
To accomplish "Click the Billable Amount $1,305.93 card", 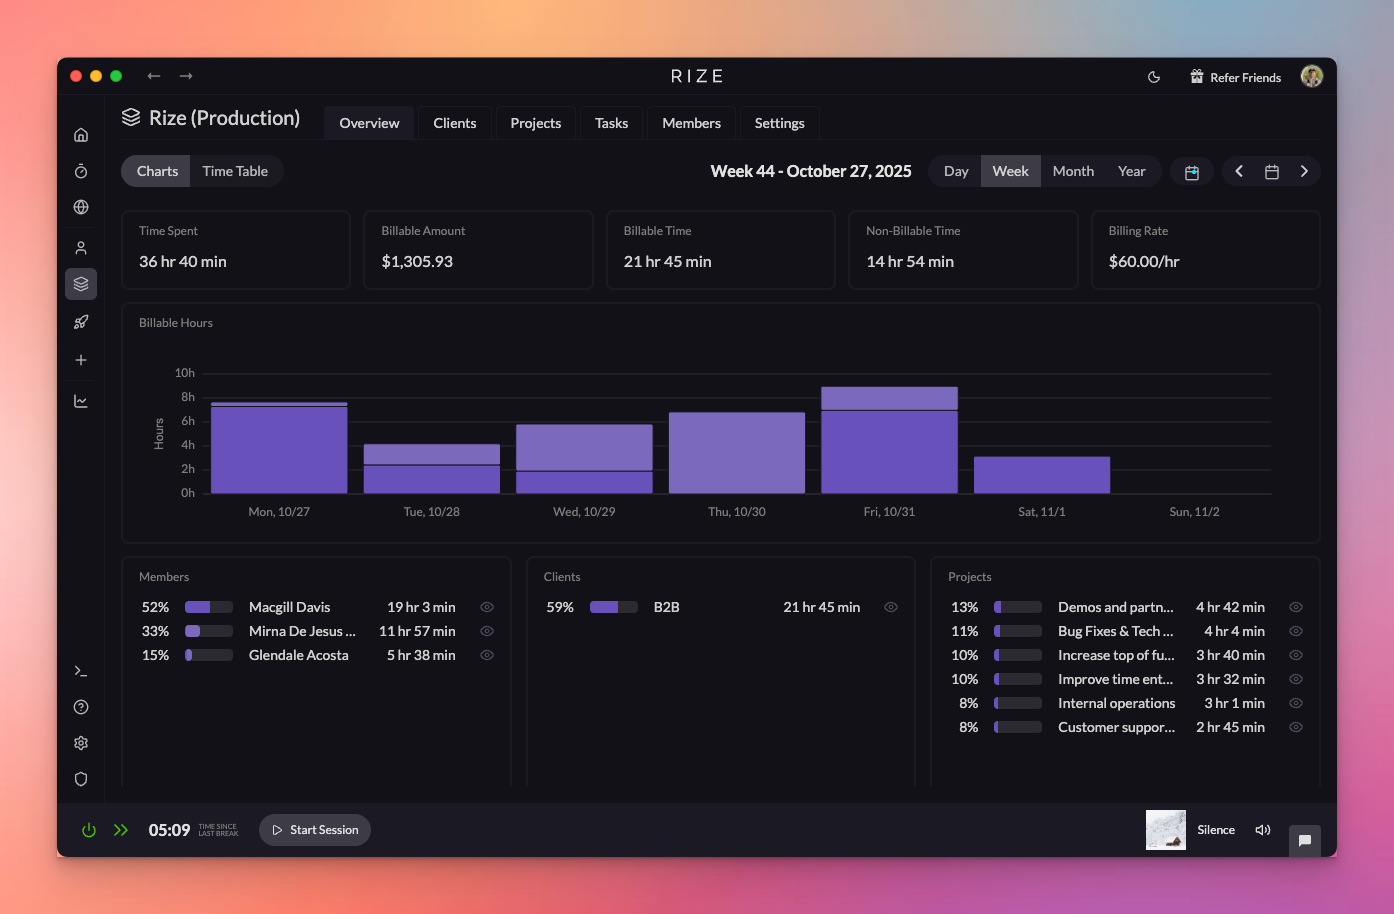I will pos(478,250).
